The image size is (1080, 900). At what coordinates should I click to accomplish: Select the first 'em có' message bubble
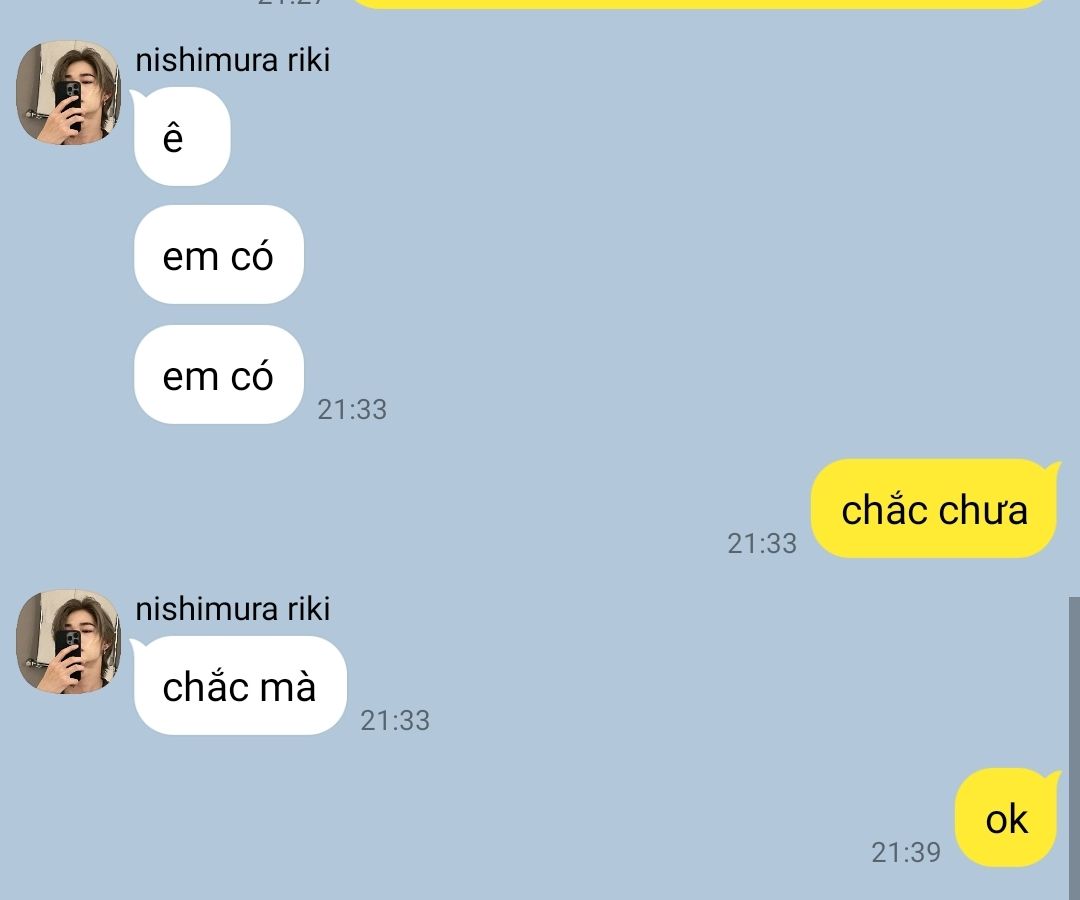(x=218, y=254)
